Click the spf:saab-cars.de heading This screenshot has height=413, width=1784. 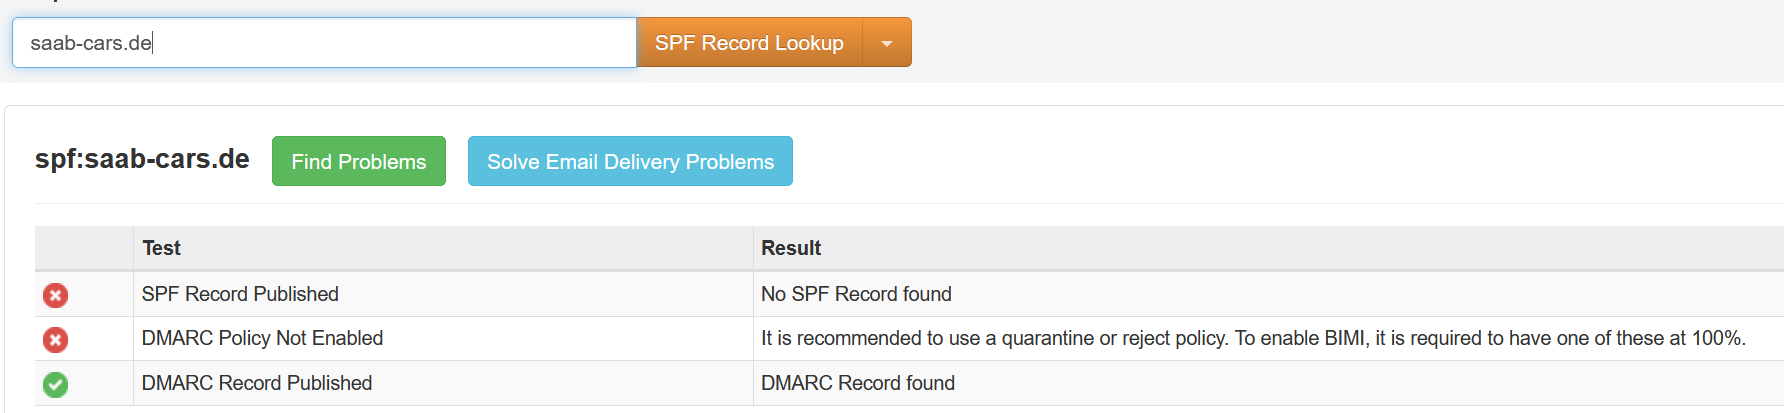pos(142,159)
